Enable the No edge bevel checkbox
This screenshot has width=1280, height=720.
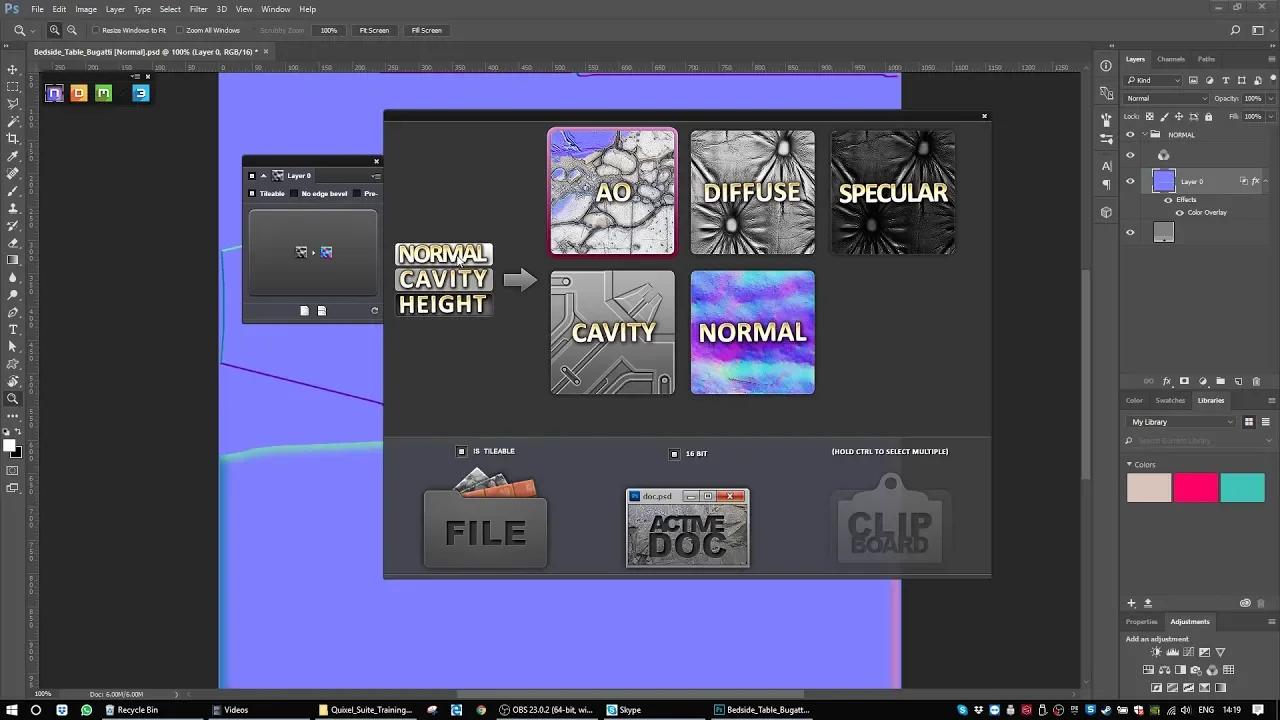(x=294, y=193)
